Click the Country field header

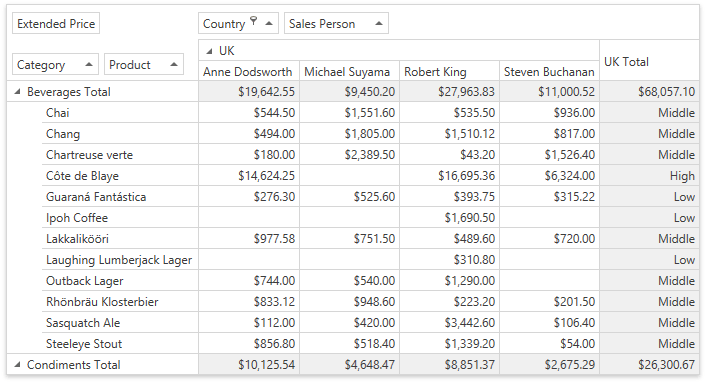(x=238, y=23)
